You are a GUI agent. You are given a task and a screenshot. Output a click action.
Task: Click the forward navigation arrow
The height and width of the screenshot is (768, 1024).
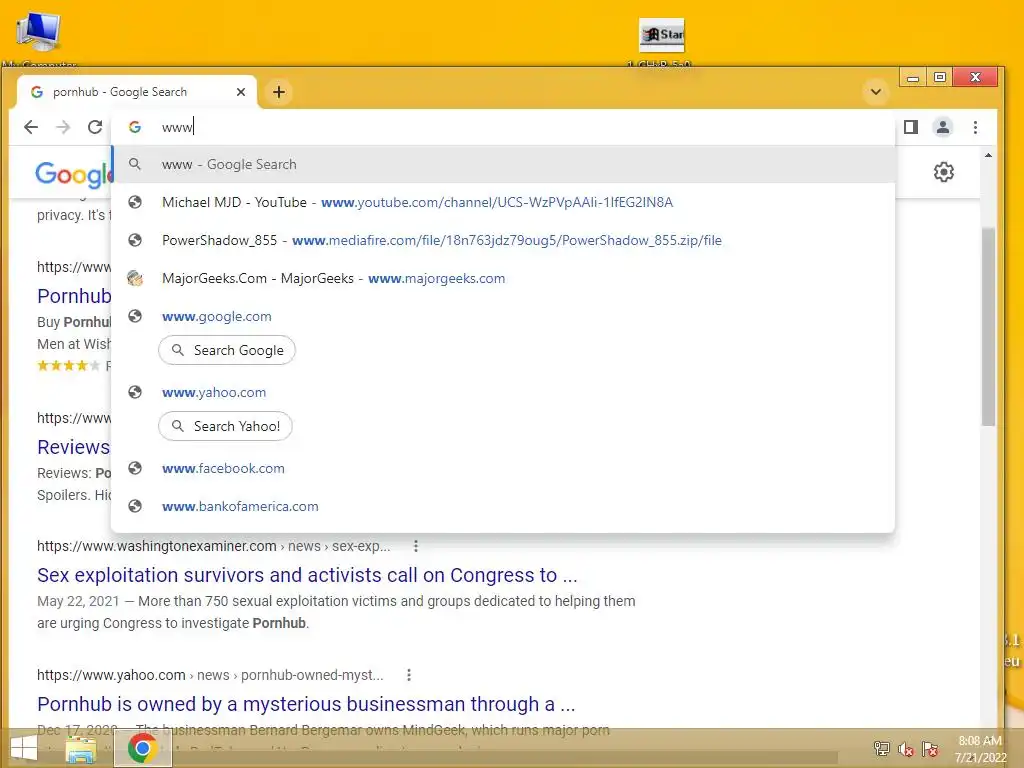tap(63, 127)
